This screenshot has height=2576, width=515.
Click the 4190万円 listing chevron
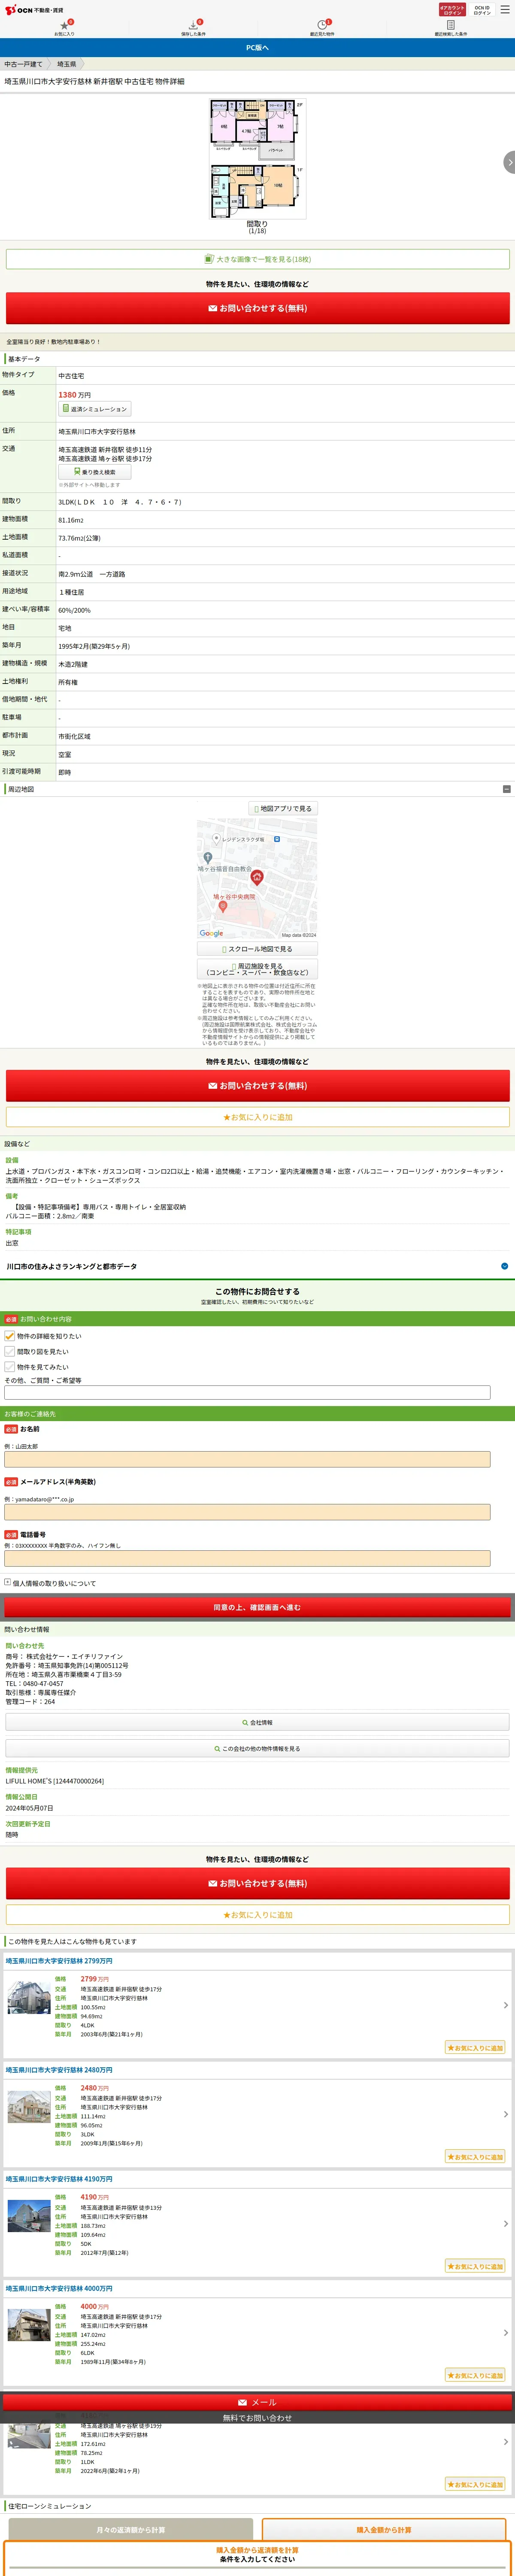(x=505, y=2224)
